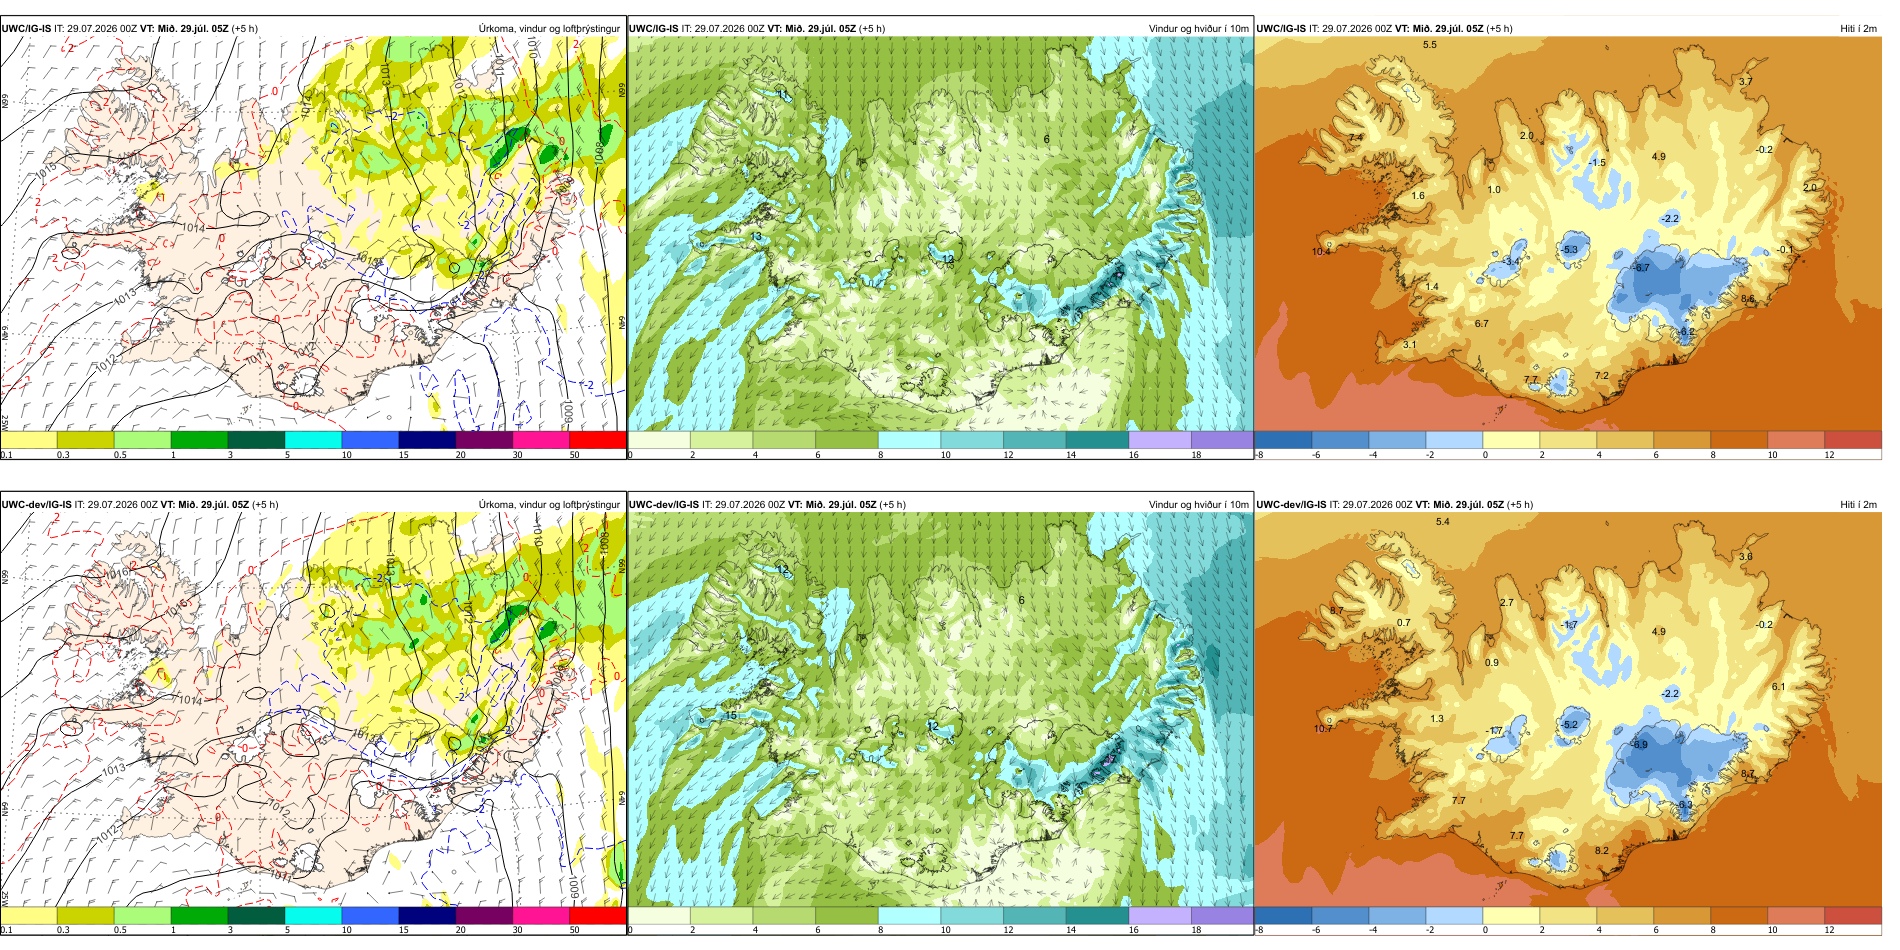Click the green 6–8 swatch in bottom wind legend

847,915
